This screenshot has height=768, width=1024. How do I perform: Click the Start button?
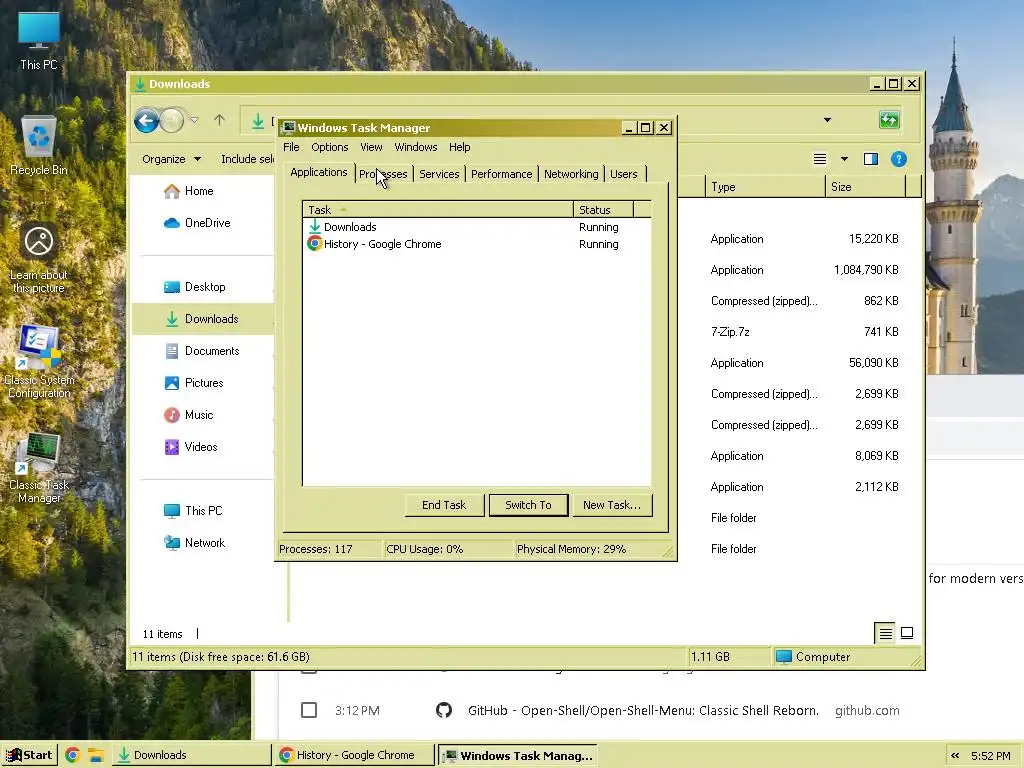(29, 755)
